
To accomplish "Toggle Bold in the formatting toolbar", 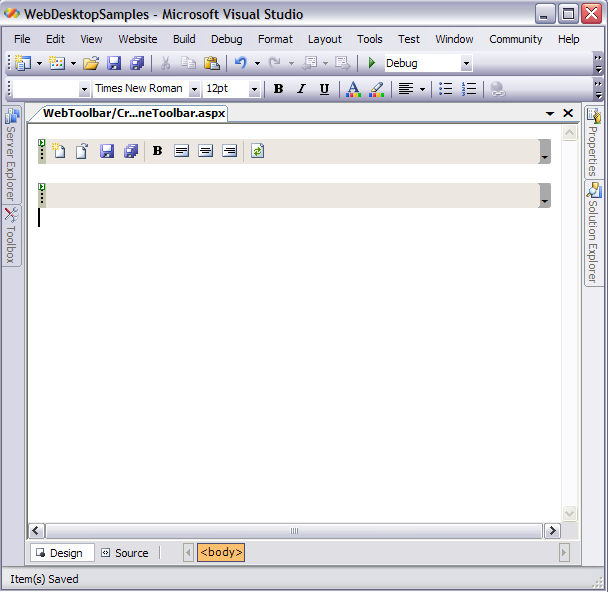I will [278, 89].
